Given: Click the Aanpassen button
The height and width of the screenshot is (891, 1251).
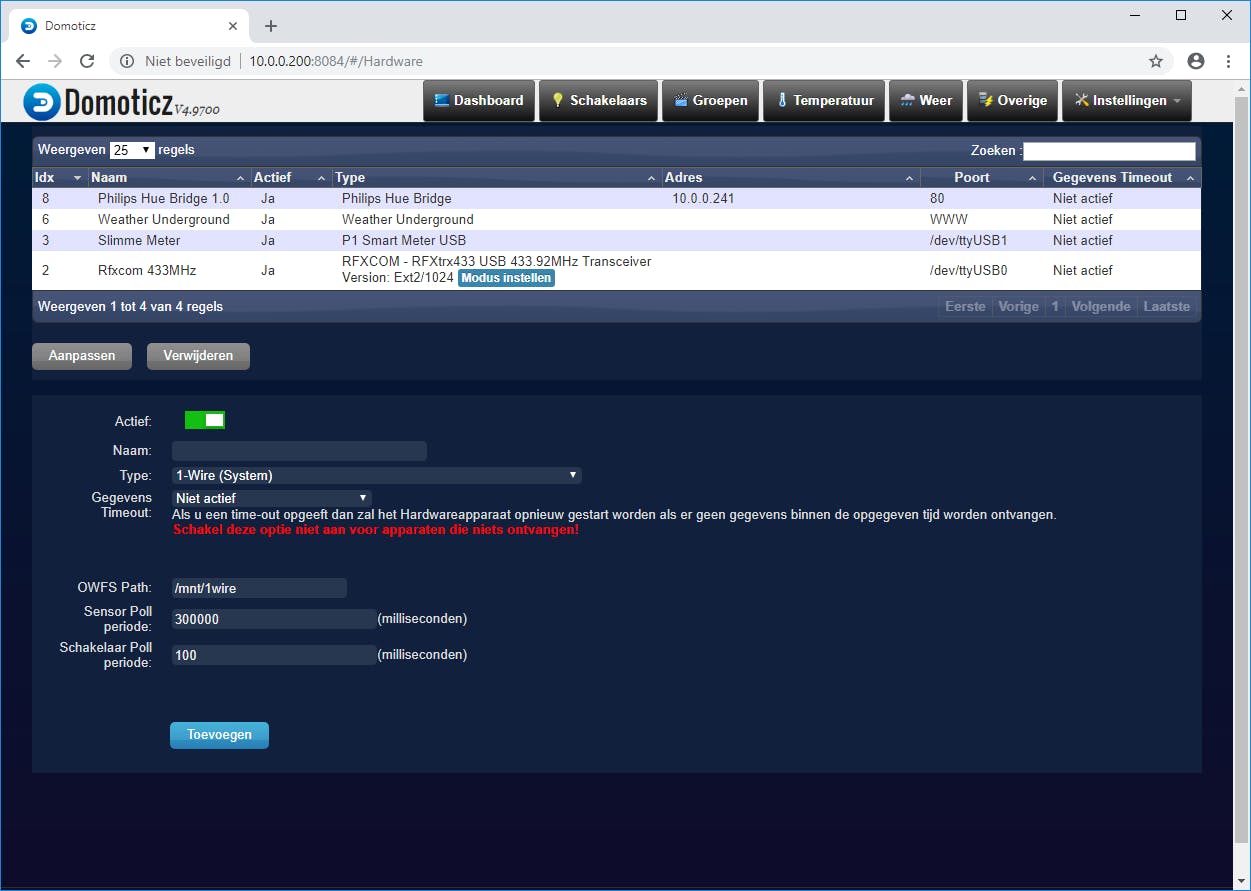Looking at the screenshot, I should click(x=82, y=356).
